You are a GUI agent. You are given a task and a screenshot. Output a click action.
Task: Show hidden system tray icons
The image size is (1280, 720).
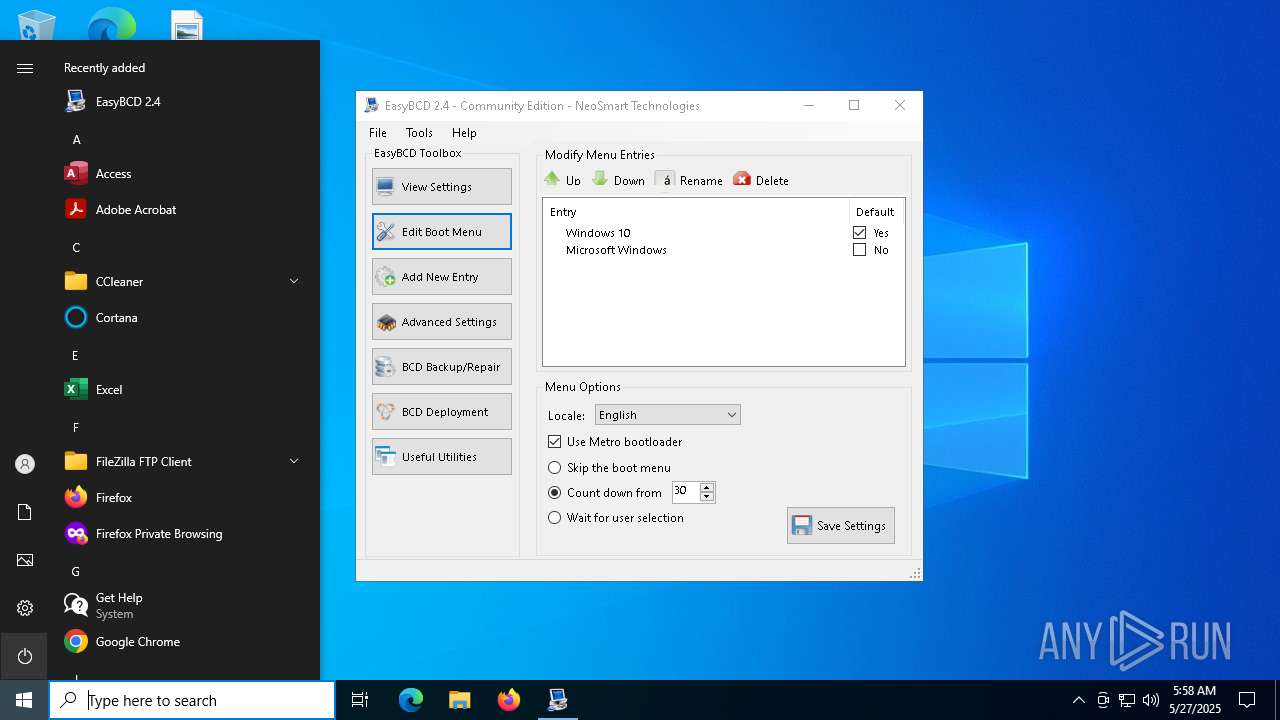[1078, 700]
